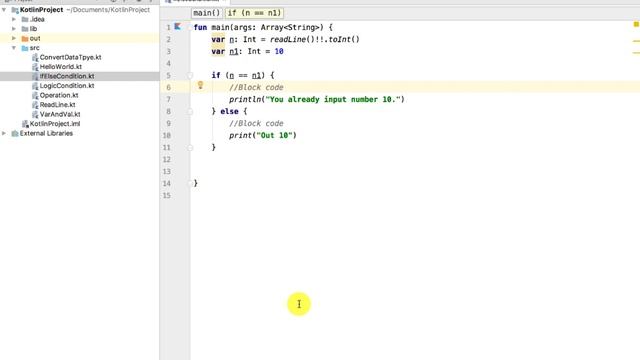Click the println statement string
Viewport: 640px width, 360px height.
coord(333,100)
